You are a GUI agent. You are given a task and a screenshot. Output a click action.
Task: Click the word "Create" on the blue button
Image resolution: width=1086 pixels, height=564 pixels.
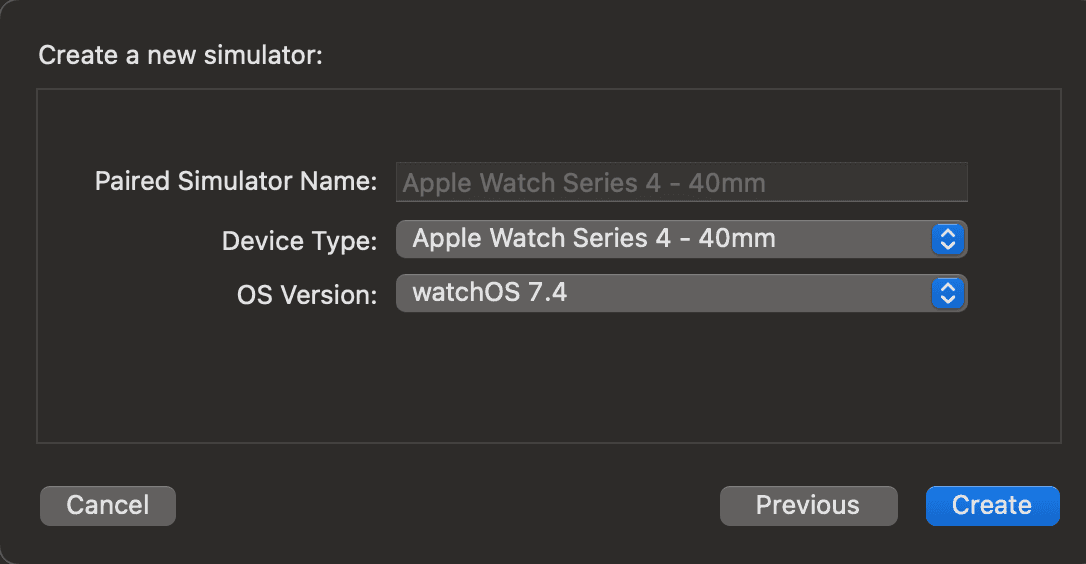[x=992, y=506]
